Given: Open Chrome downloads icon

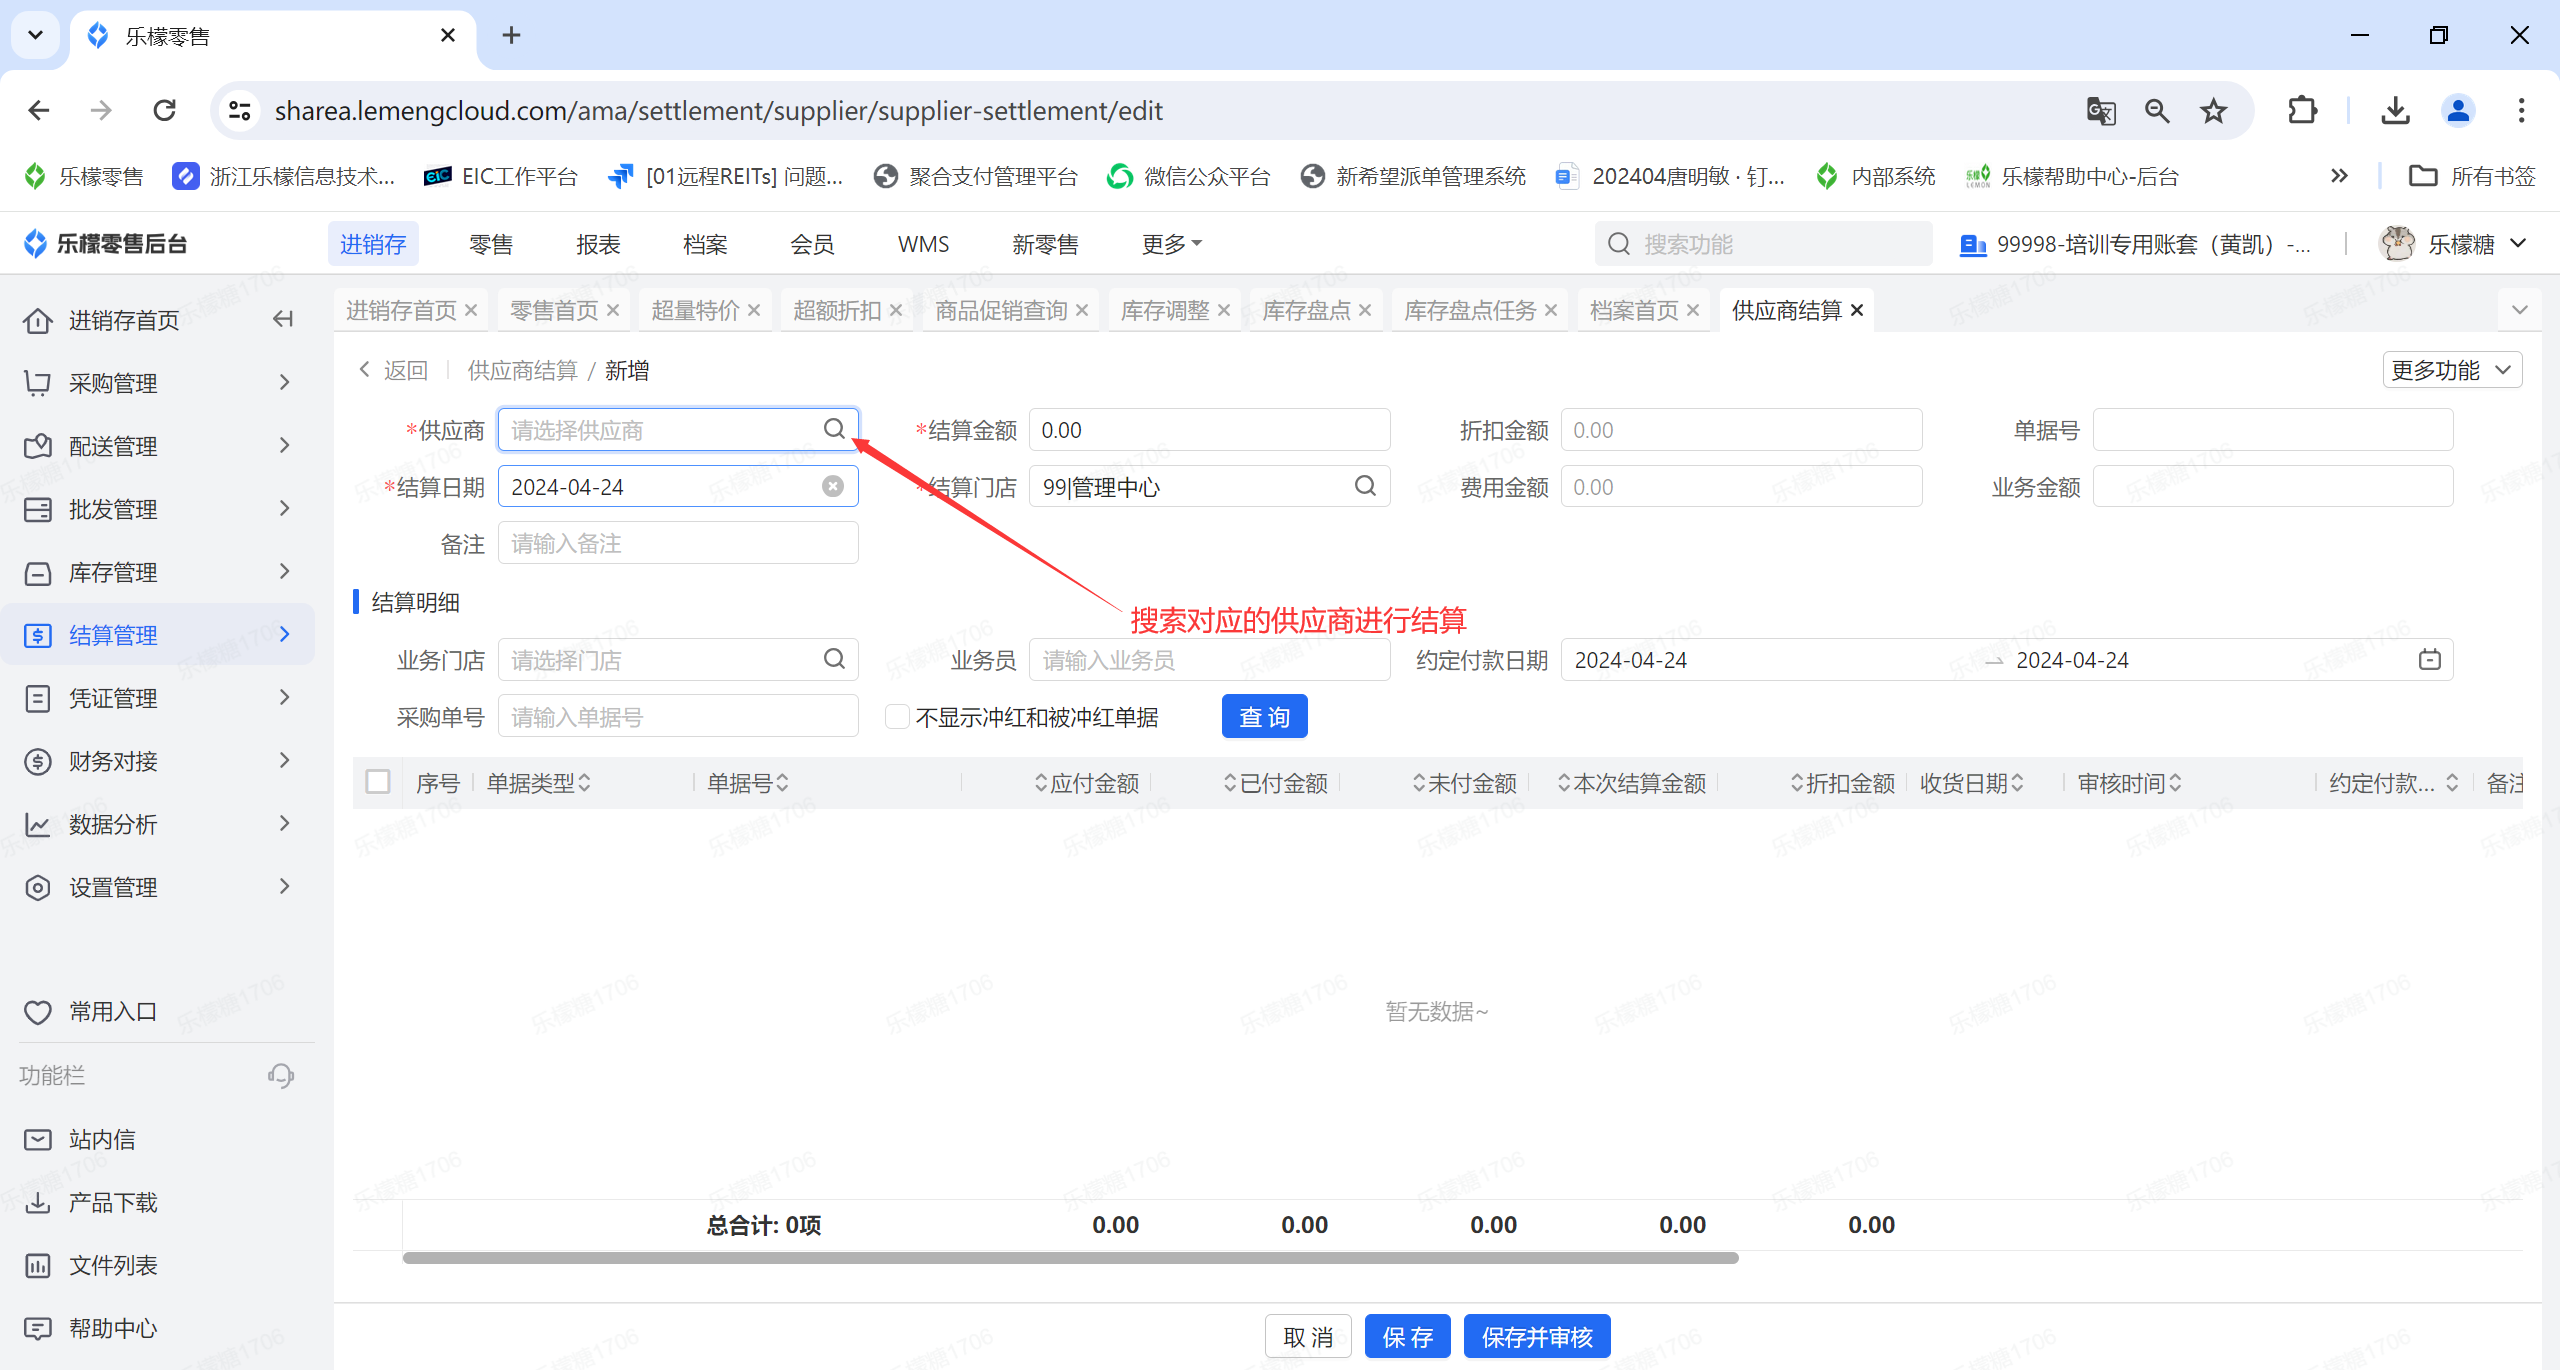Looking at the screenshot, I should coord(2395,110).
